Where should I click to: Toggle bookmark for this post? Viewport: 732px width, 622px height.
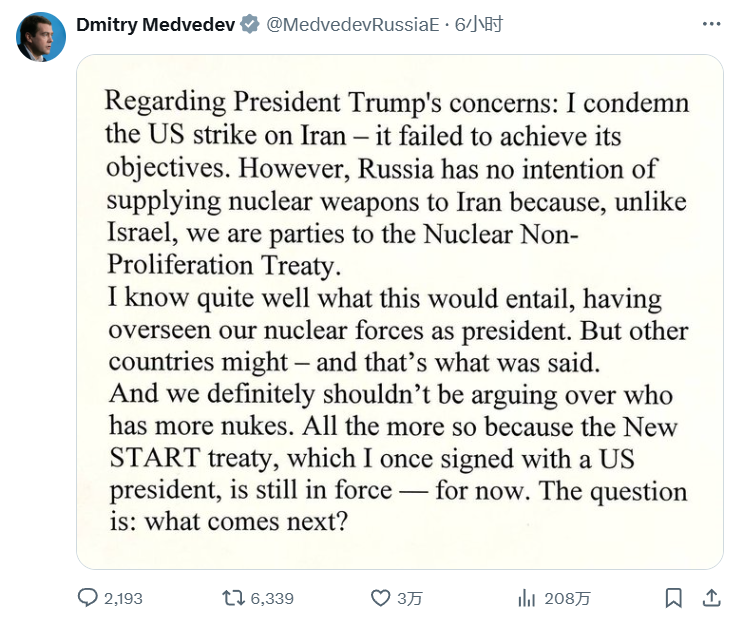click(x=673, y=597)
